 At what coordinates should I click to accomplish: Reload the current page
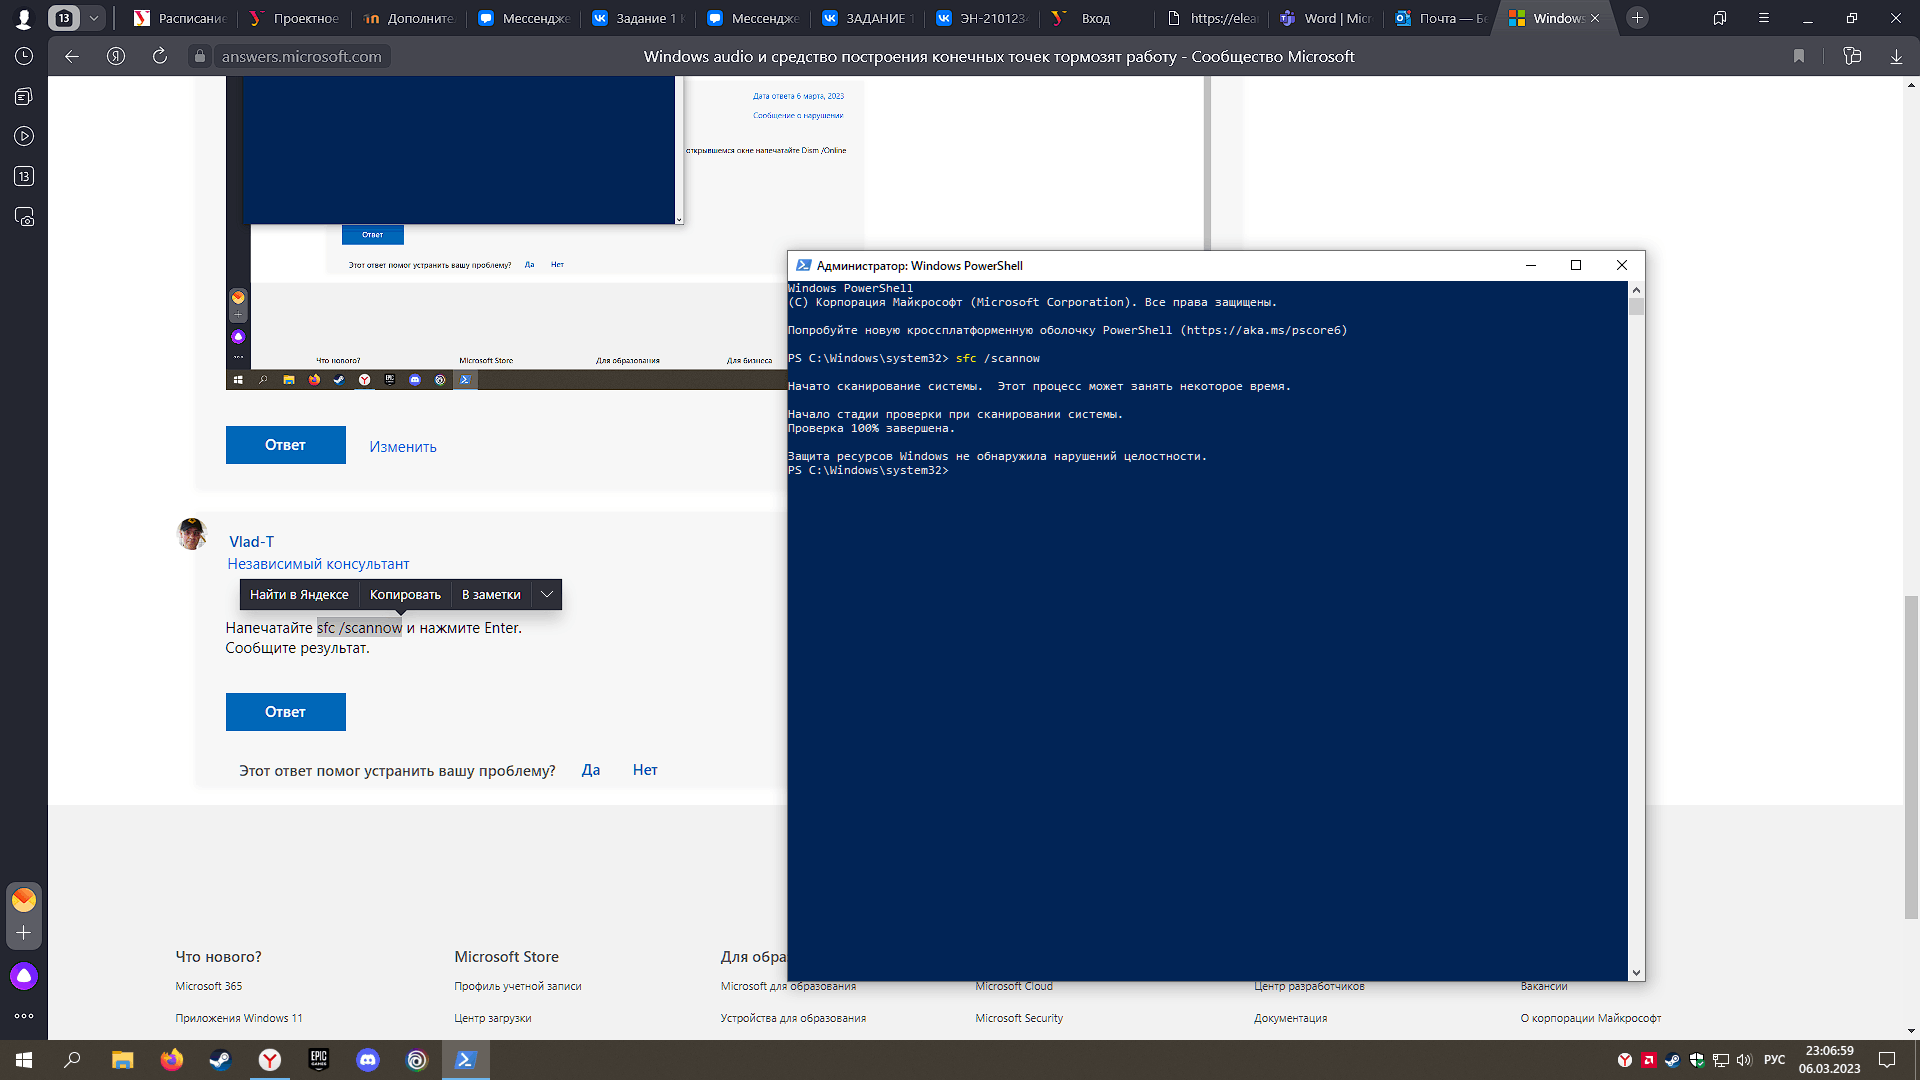160,57
